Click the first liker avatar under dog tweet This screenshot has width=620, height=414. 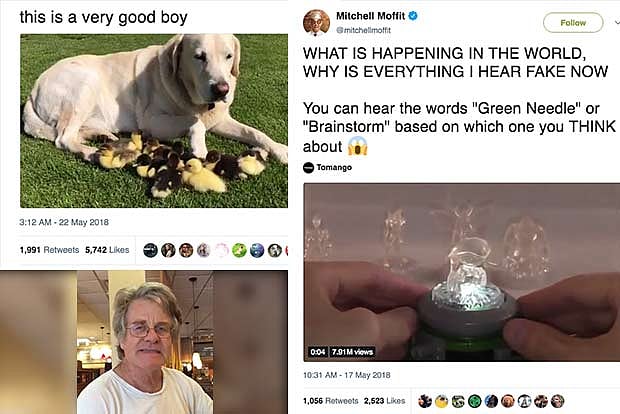point(150,250)
